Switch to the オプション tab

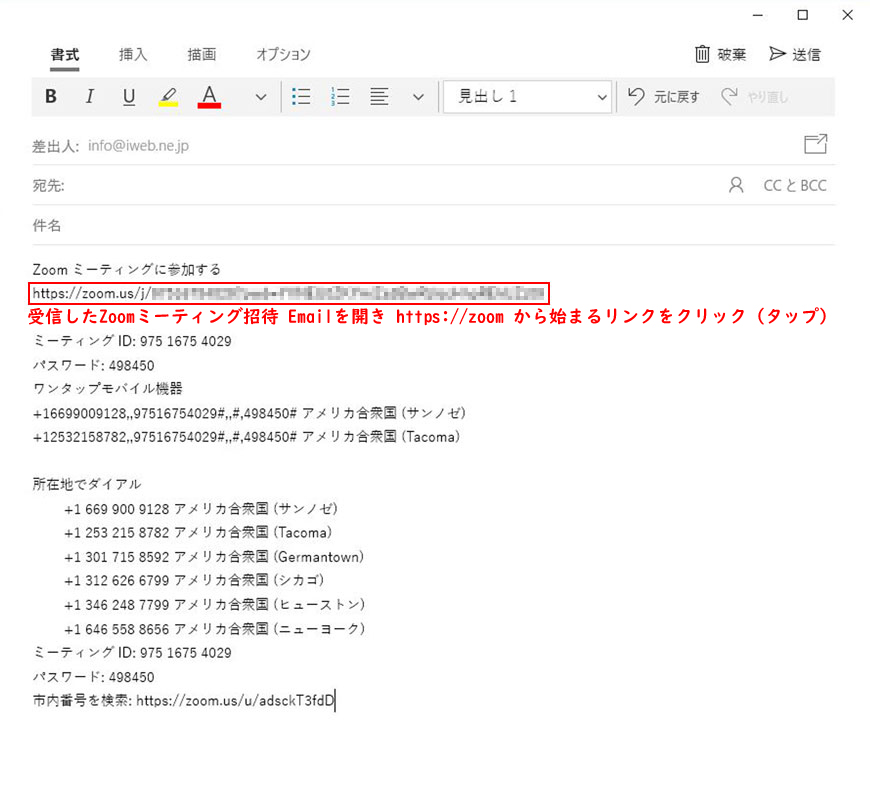point(284,54)
